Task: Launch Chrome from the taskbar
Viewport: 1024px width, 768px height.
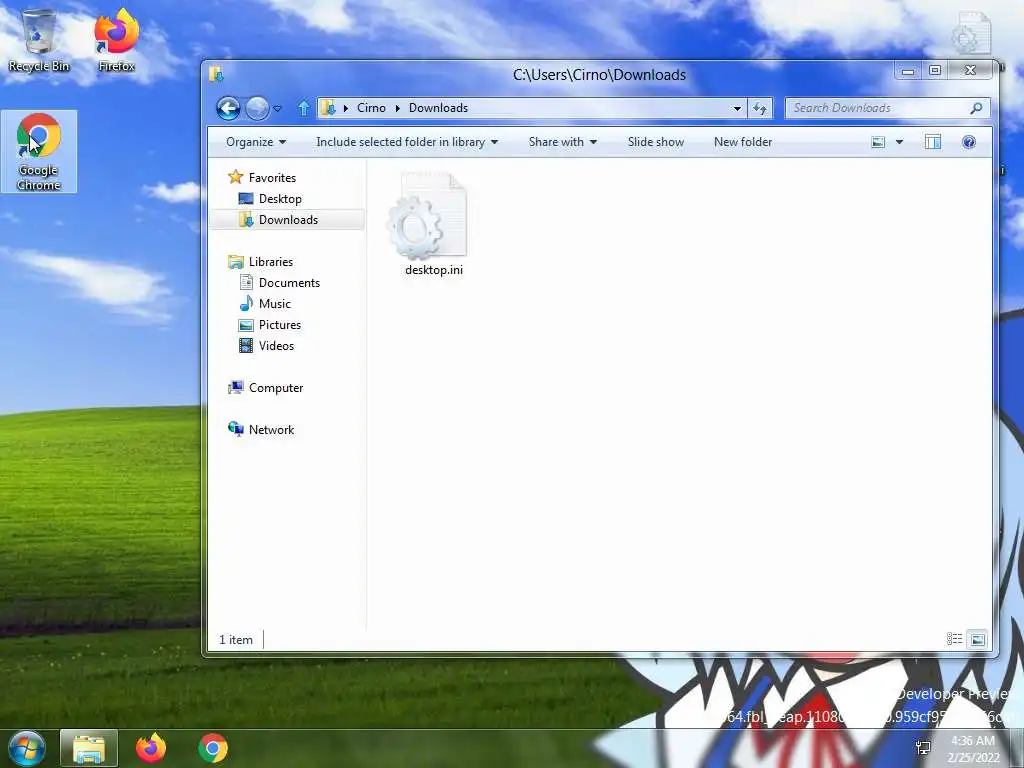Action: pos(213,748)
